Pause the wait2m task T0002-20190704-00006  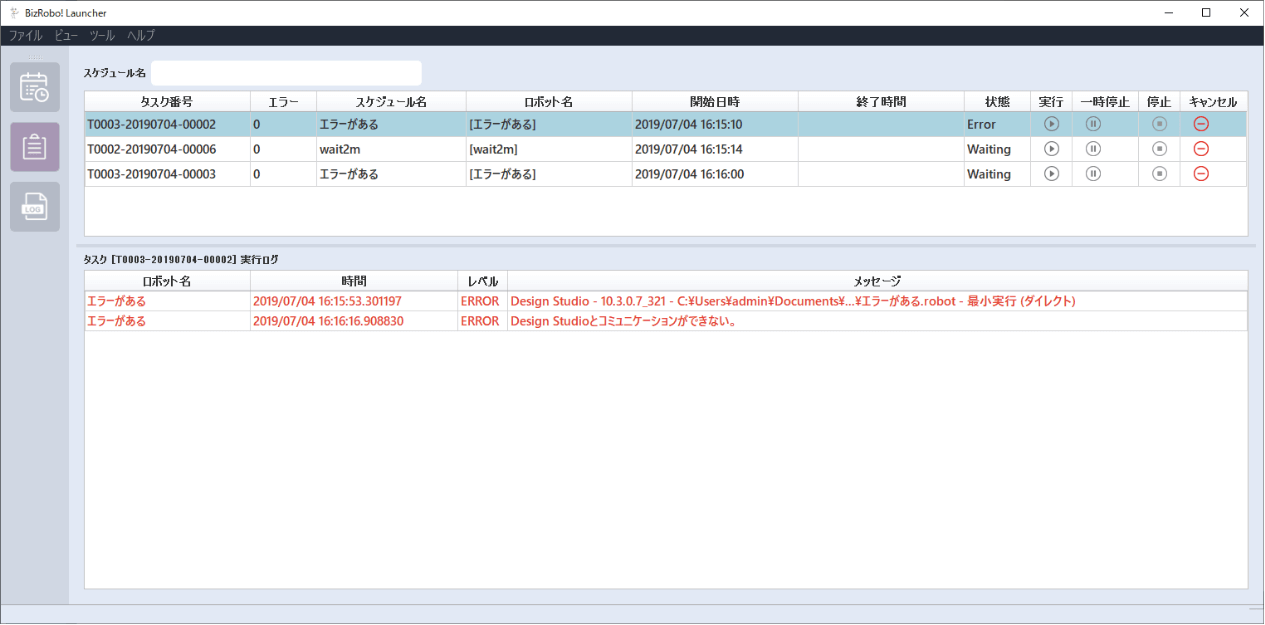point(1093,149)
